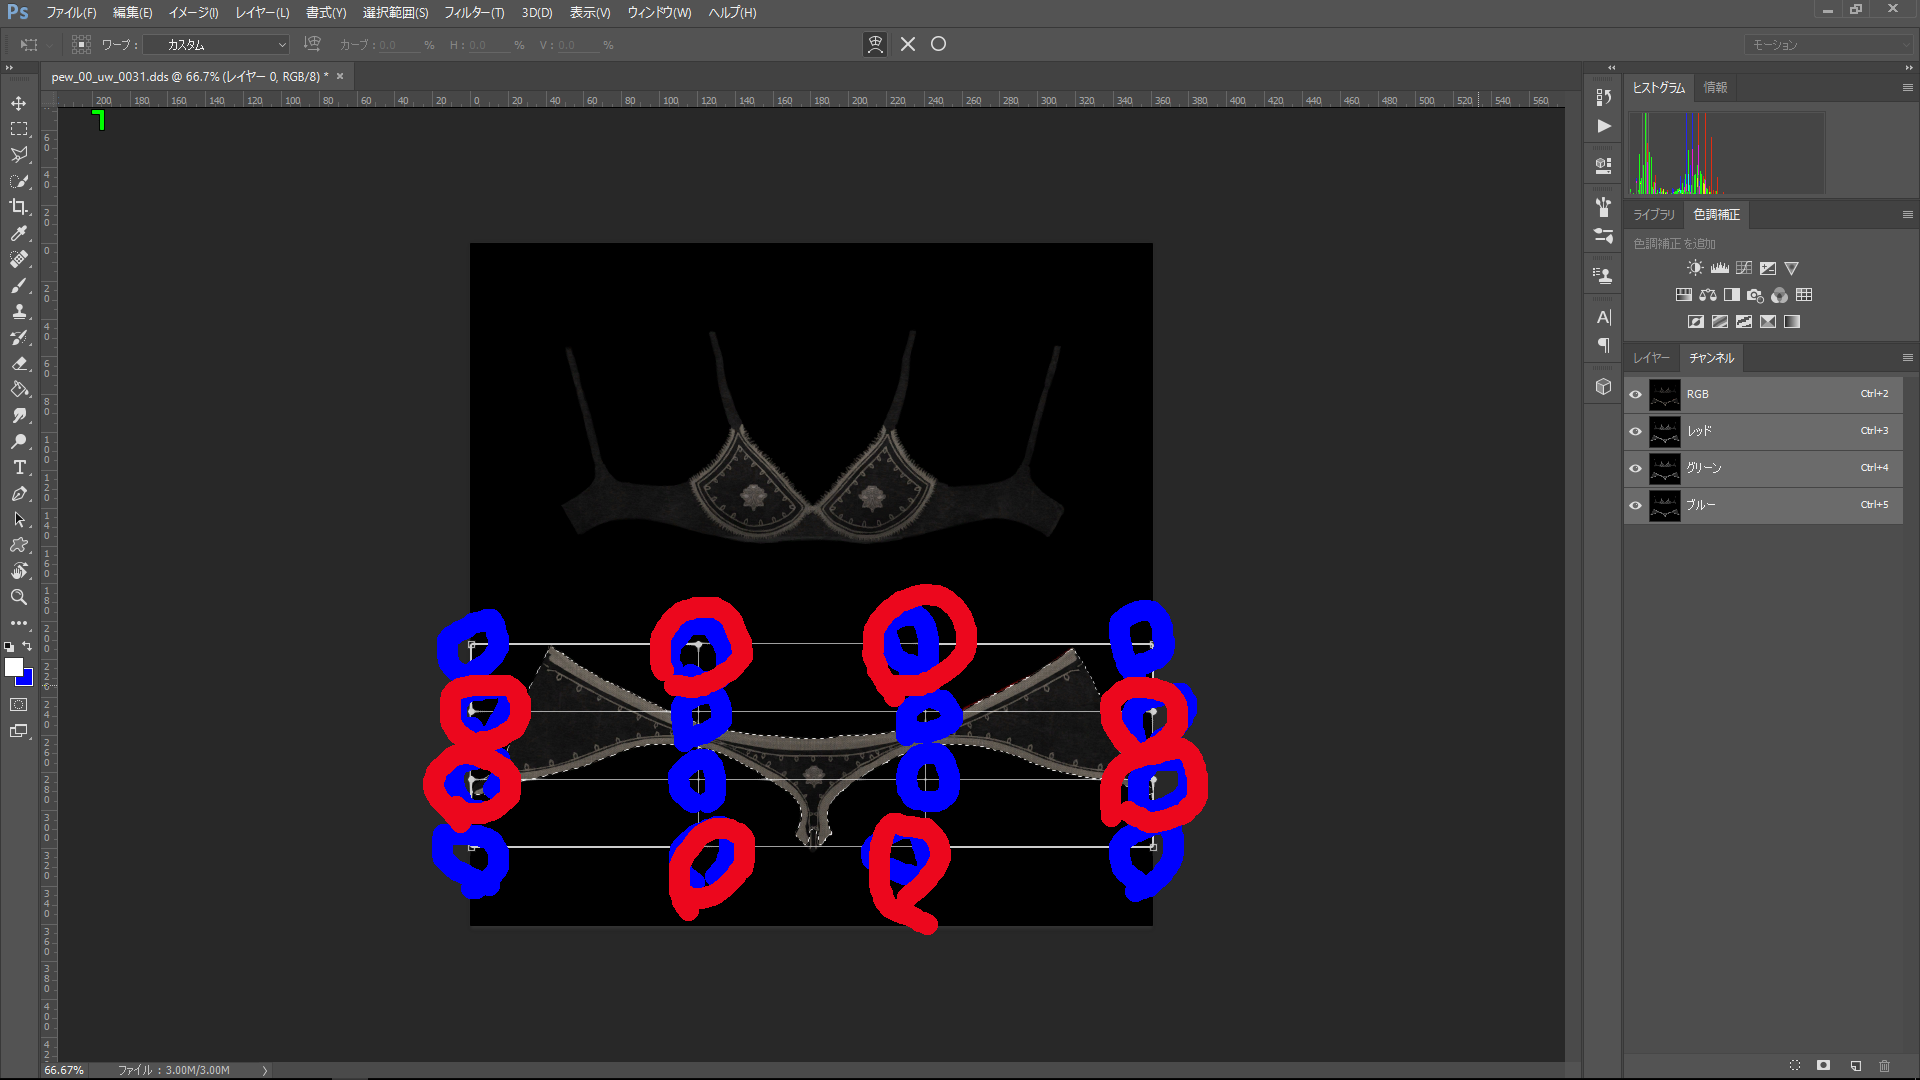Create new channel button
This screenshot has width=1920, height=1080.
pyautogui.click(x=1855, y=1066)
